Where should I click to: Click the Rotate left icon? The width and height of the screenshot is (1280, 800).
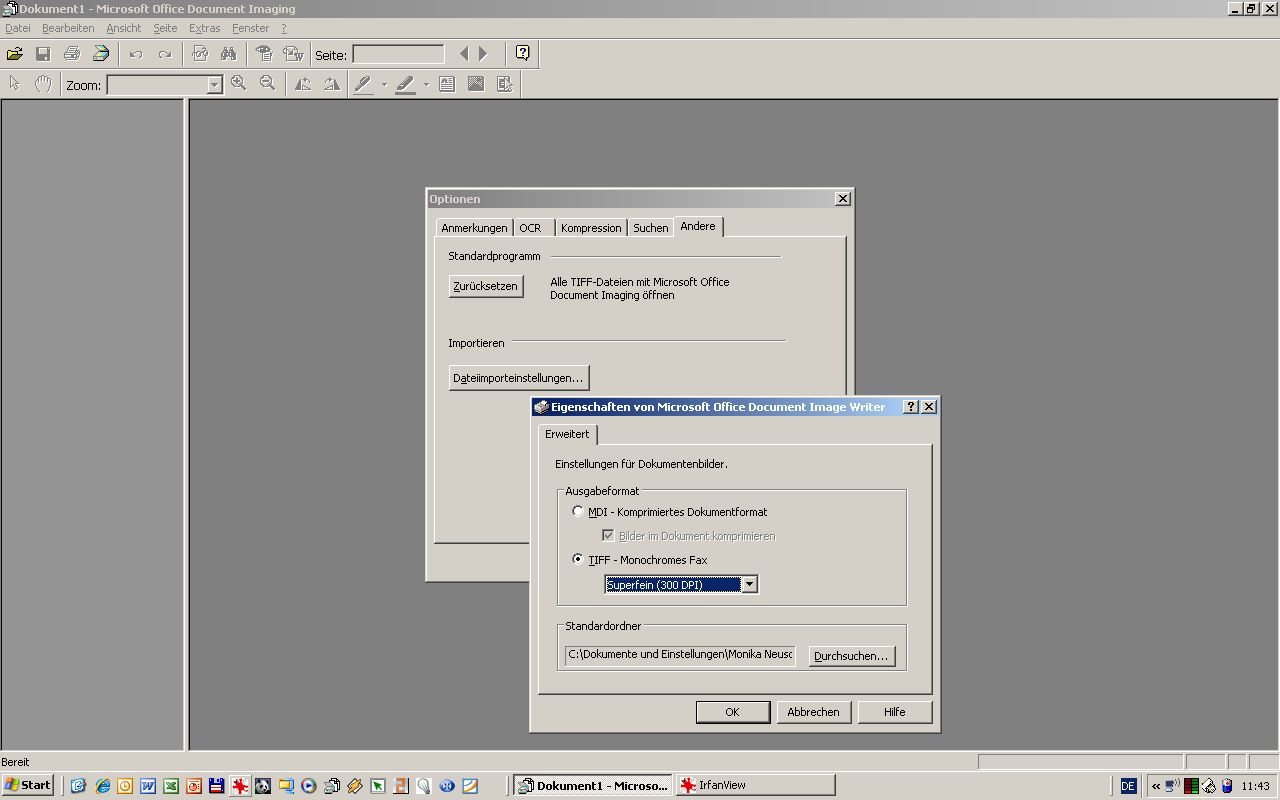pos(302,84)
